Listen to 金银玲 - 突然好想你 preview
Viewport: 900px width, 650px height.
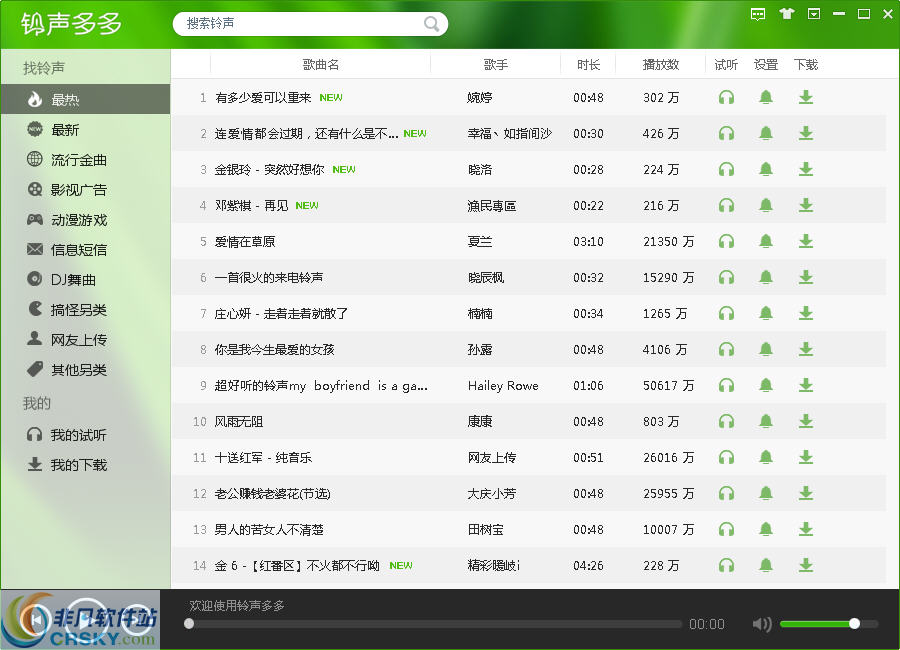click(726, 169)
